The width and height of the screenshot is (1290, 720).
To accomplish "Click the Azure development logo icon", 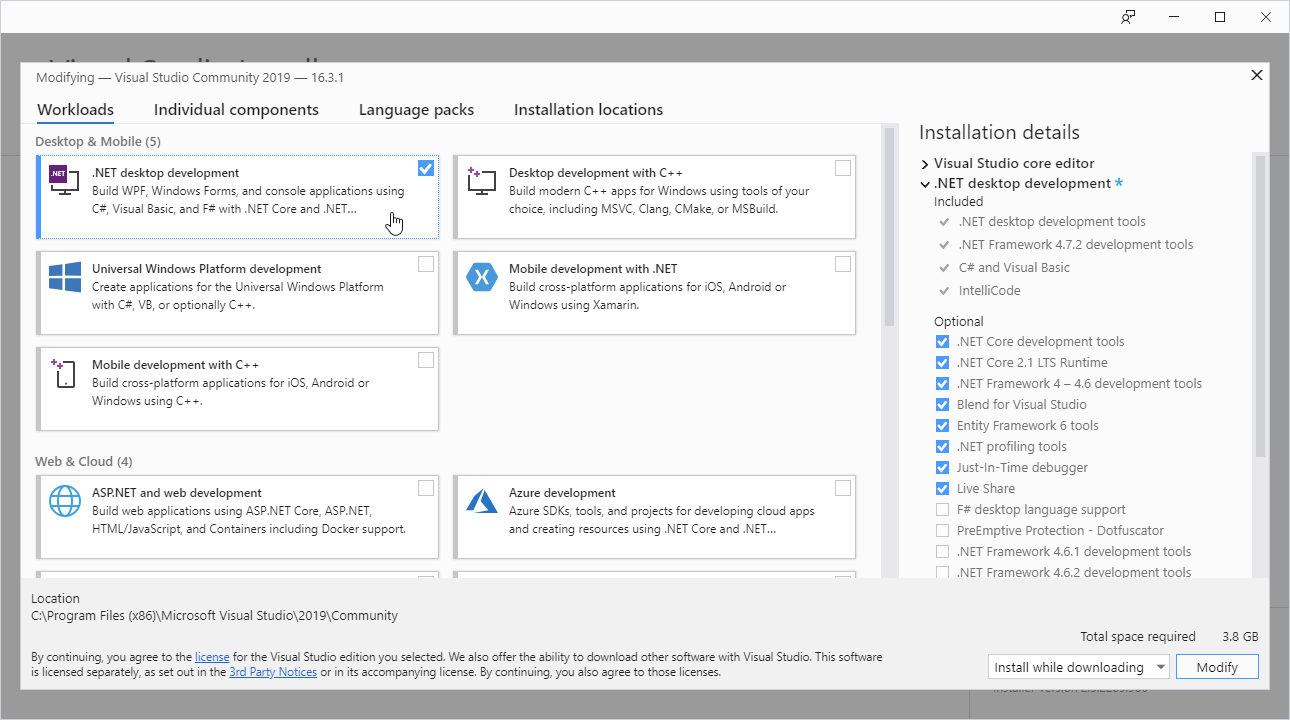I will [481, 499].
